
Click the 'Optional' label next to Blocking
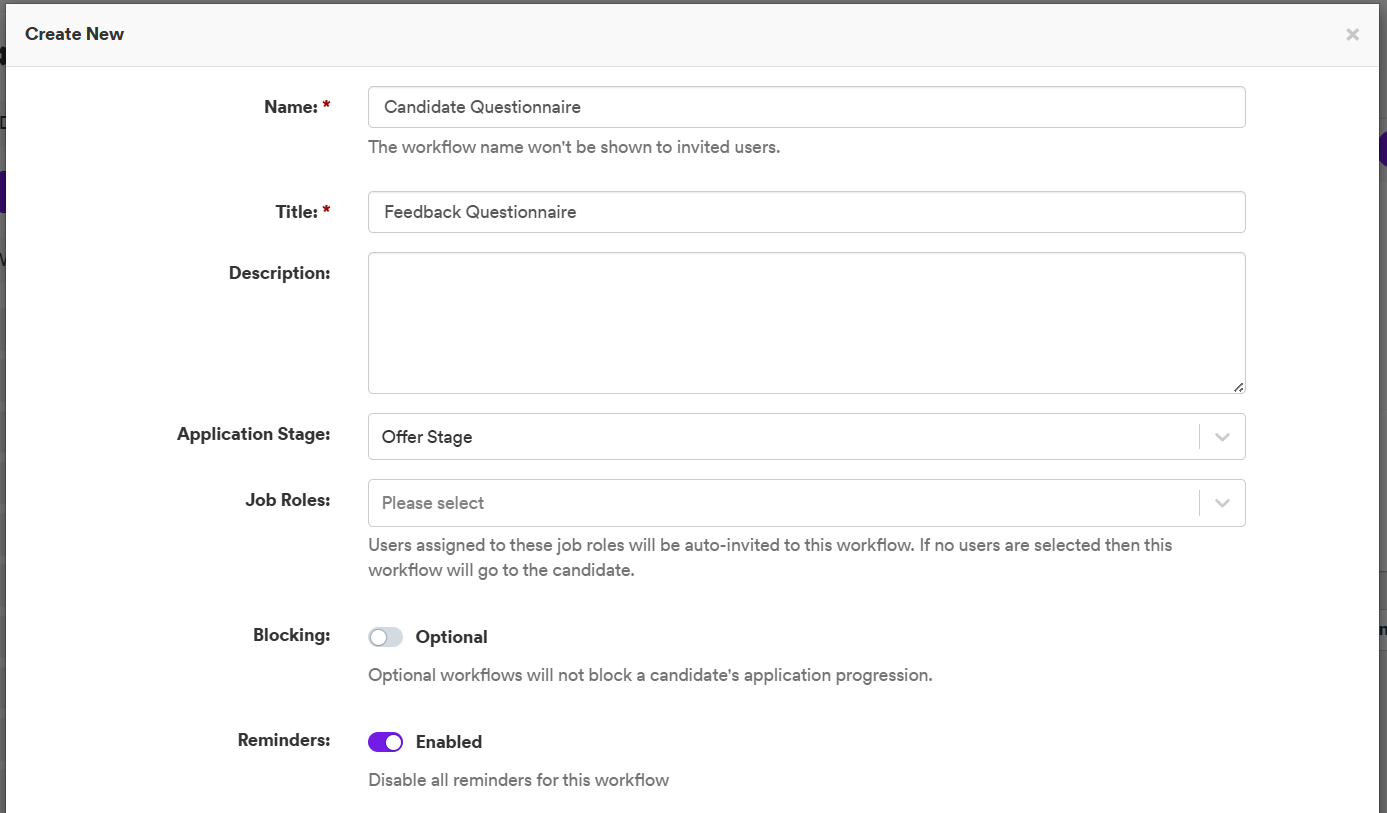(451, 637)
